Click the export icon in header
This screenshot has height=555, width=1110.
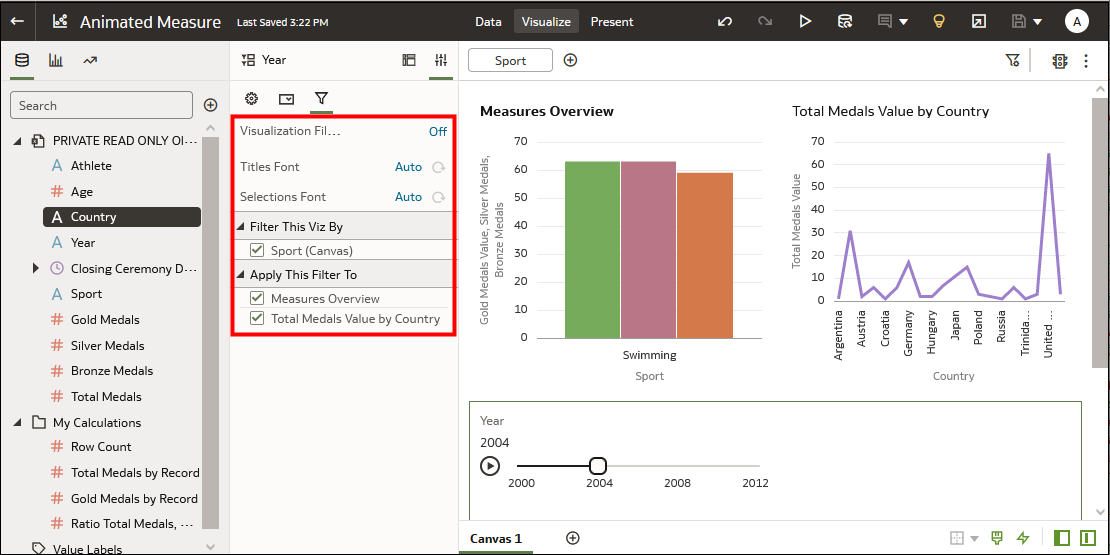[x=978, y=21]
